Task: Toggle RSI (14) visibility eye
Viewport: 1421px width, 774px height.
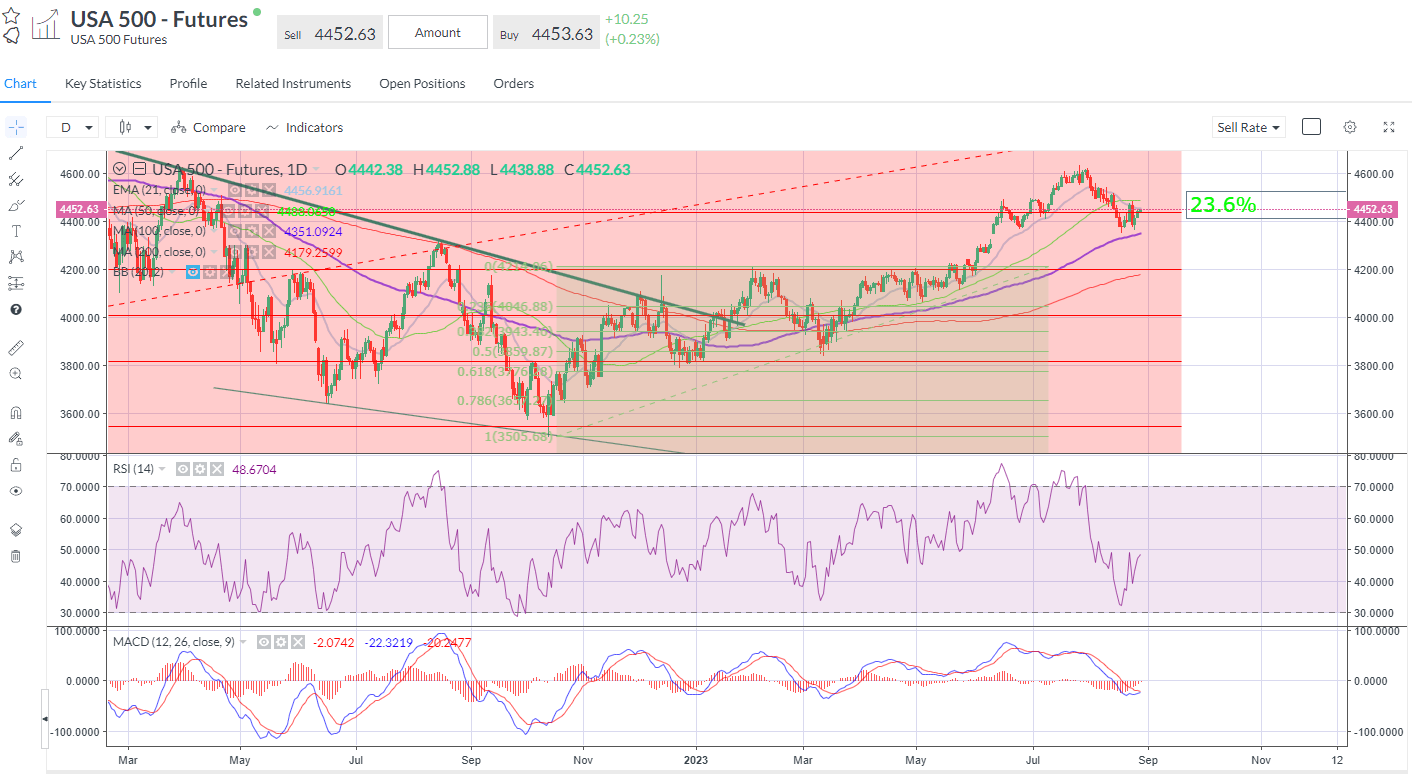Action: (183, 469)
